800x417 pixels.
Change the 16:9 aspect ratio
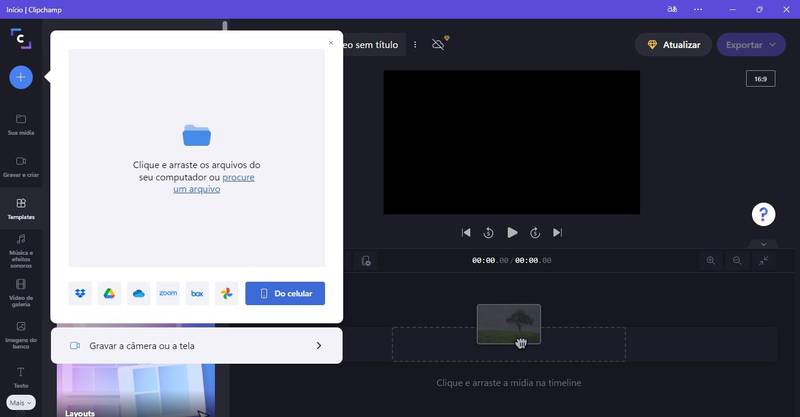coord(760,79)
